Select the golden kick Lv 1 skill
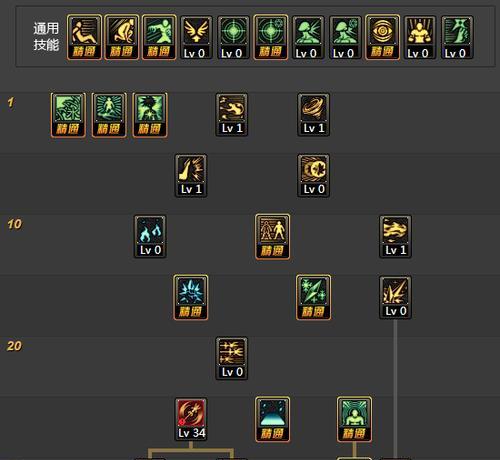 191,176
